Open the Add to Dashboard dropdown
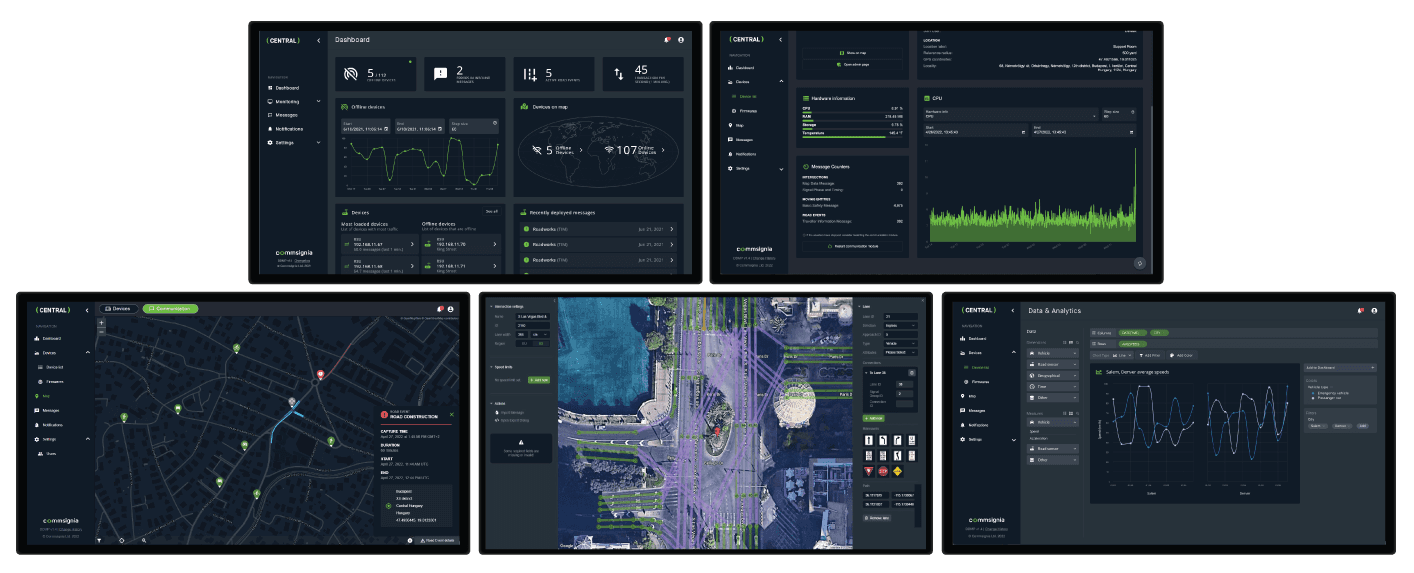This screenshot has width=1414, height=573. coord(1339,367)
